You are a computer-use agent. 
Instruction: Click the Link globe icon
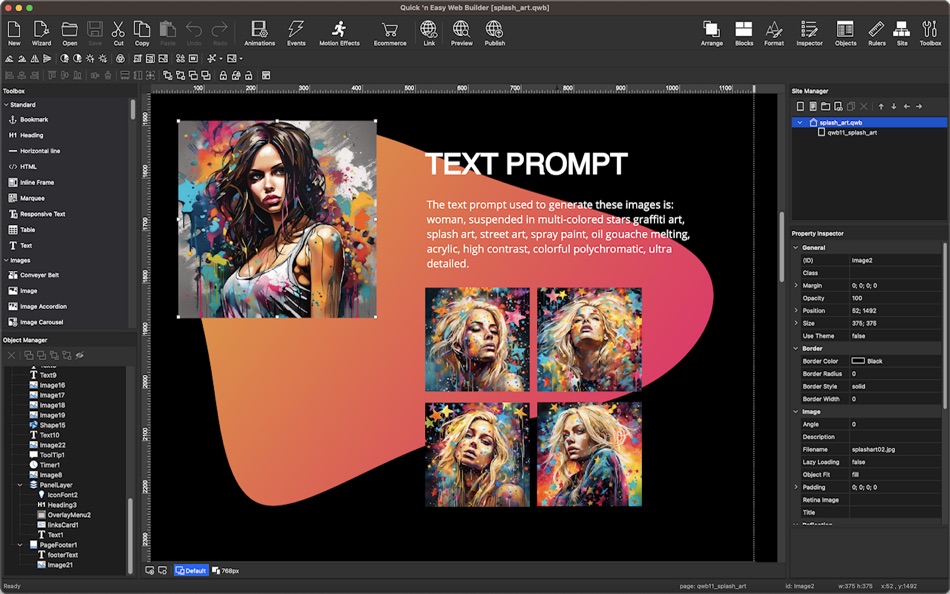[429, 33]
